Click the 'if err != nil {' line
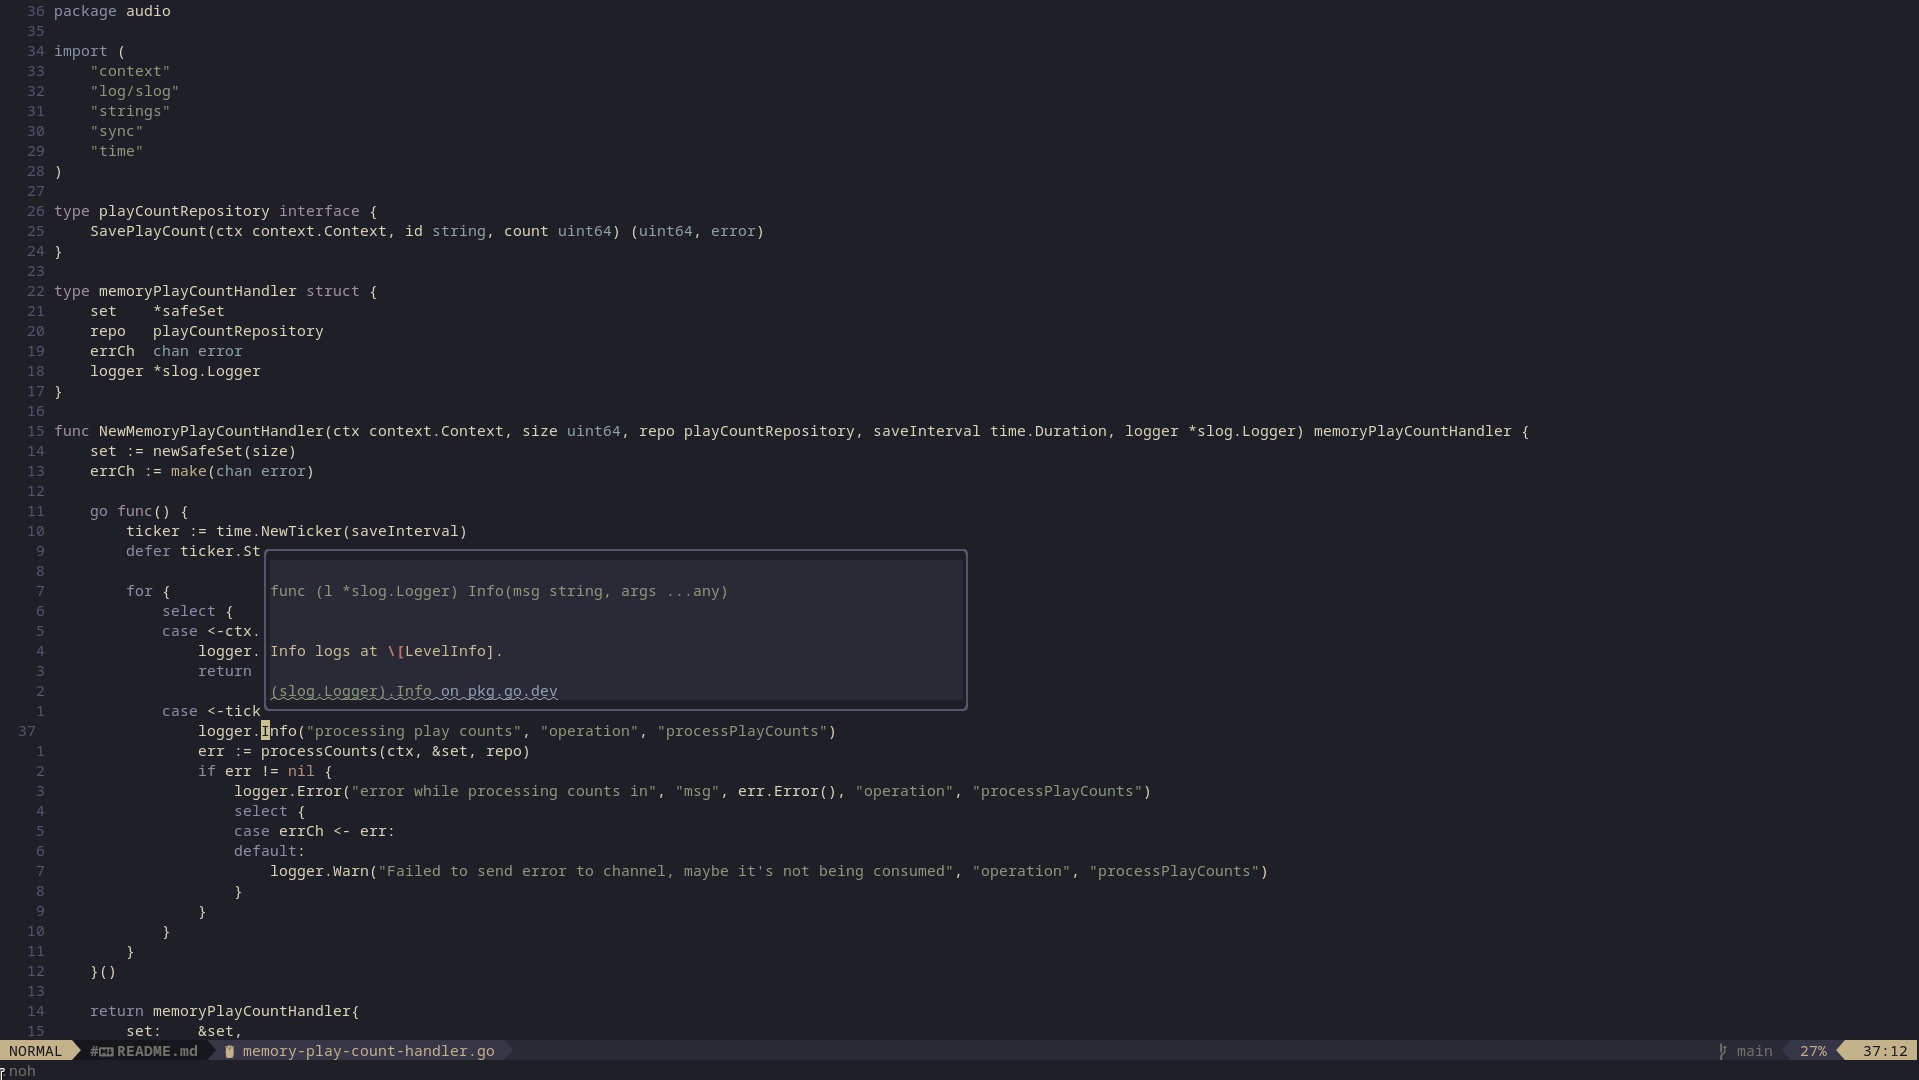1919x1080 pixels. coord(265,771)
